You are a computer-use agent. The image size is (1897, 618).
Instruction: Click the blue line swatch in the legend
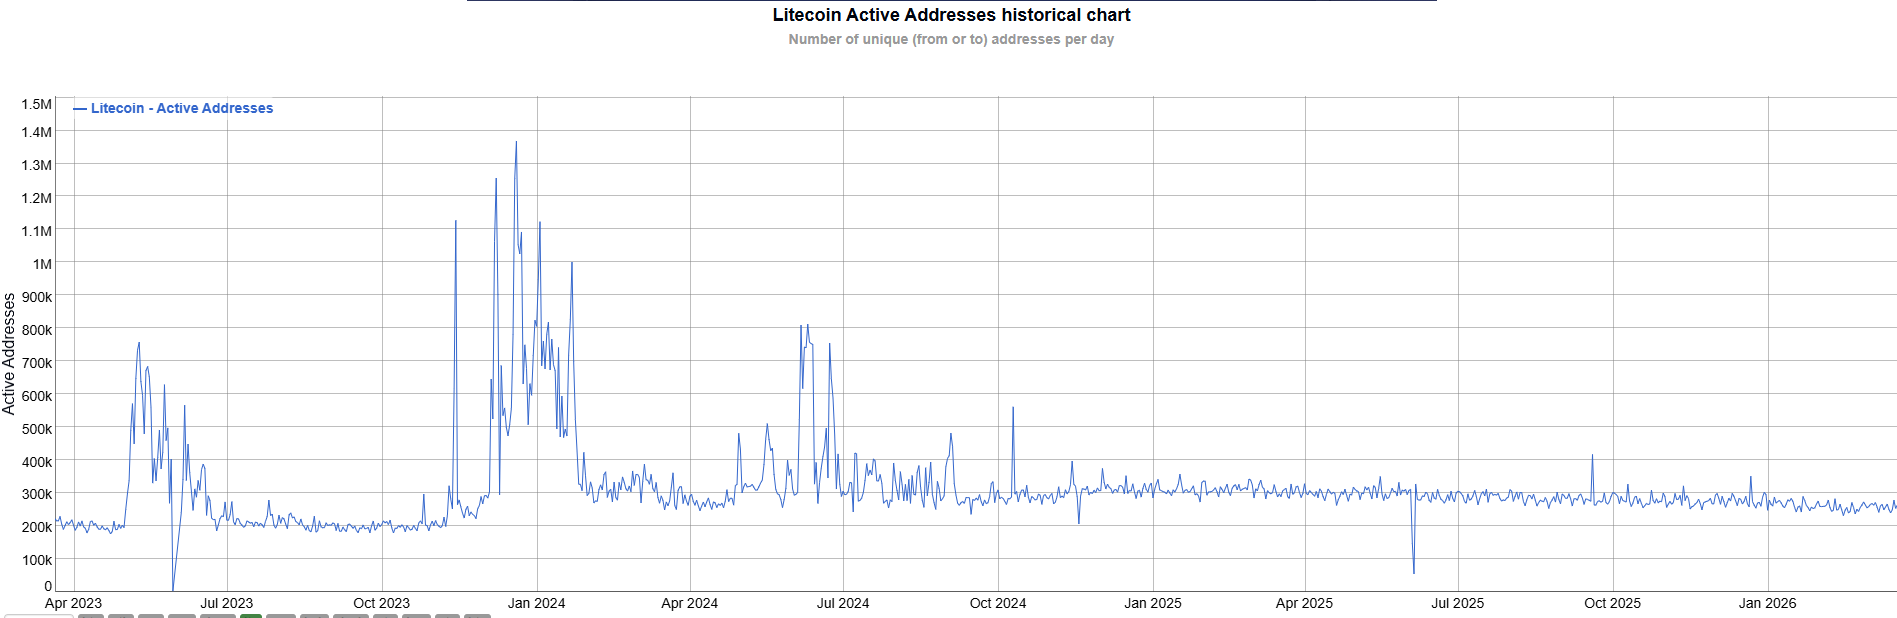click(x=80, y=109)
